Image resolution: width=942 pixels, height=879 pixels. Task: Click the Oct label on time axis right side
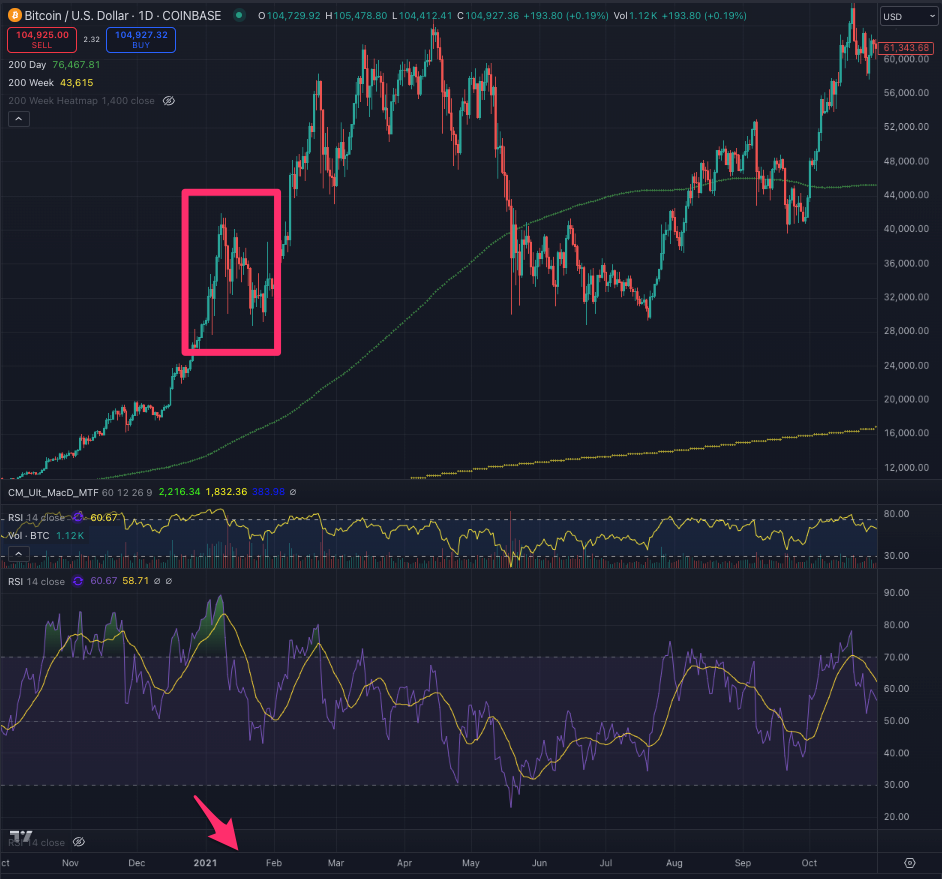pos(809,863)
